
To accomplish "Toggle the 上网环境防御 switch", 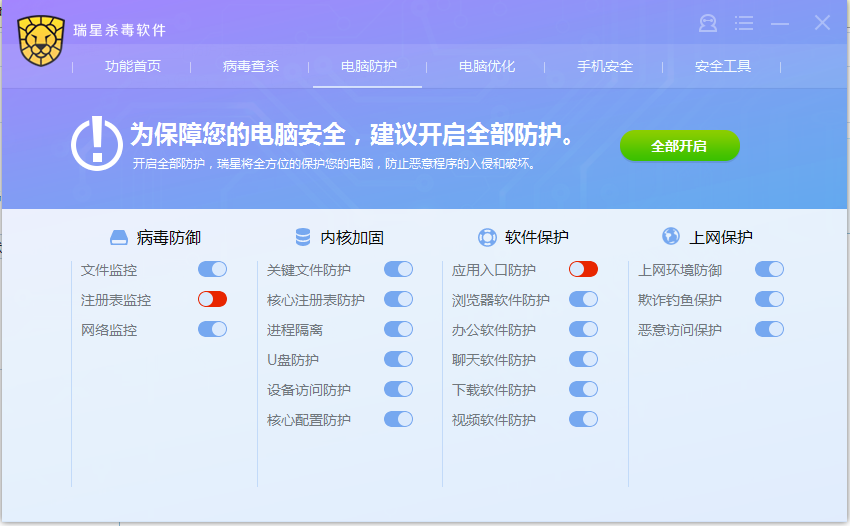I will (x=769, y=270).
